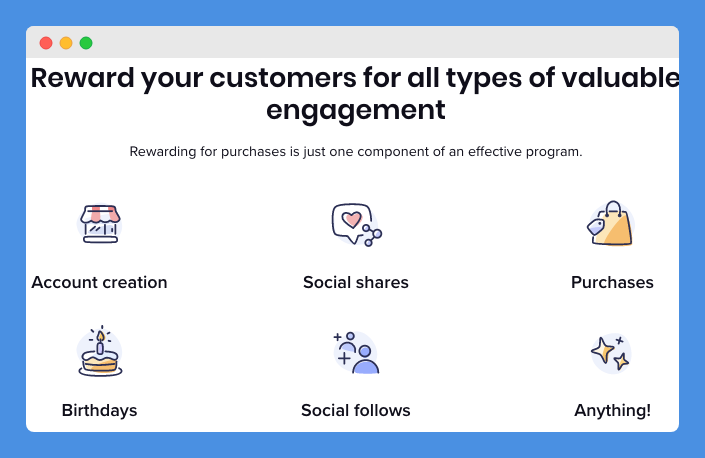Open the Birthdays label
The width and height of the screenshot is (705, 458).
pyautogui.click(x=99, y=411)
